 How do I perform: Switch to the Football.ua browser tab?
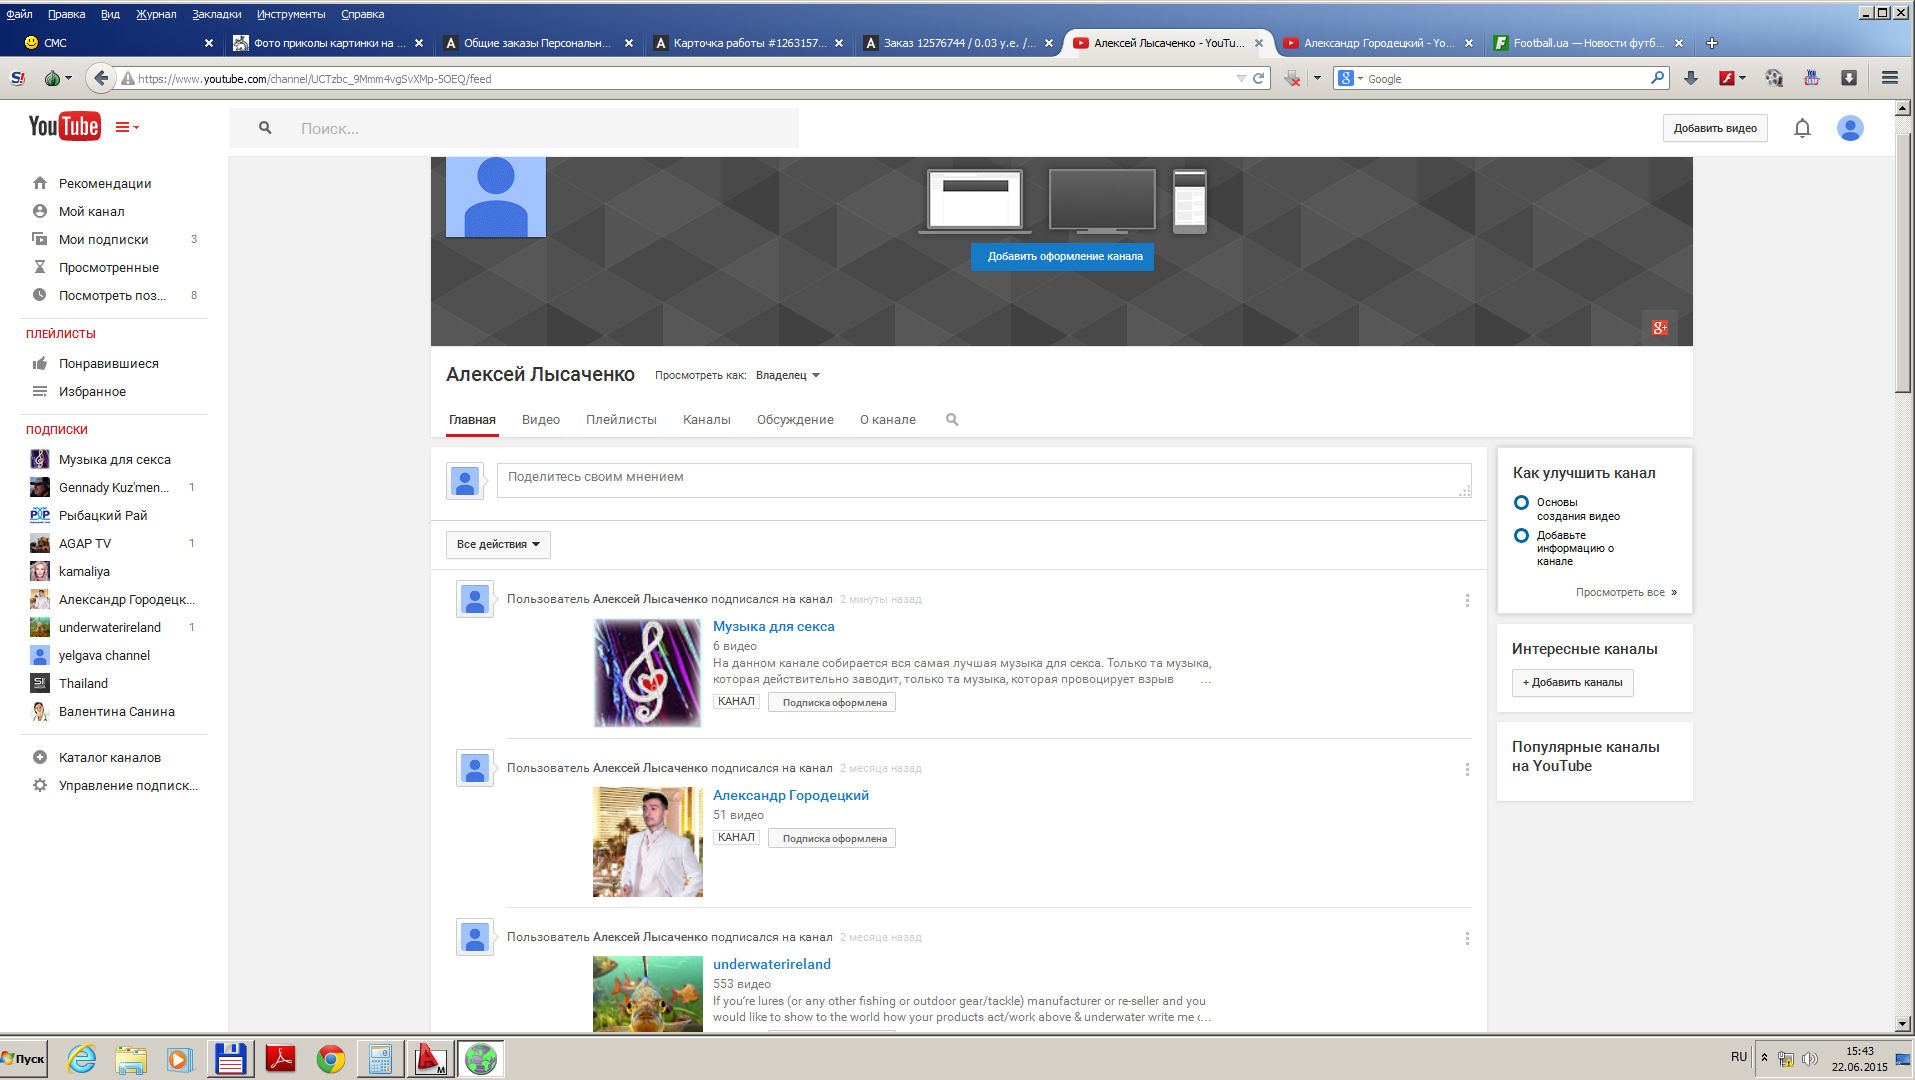coord(1588,43)
